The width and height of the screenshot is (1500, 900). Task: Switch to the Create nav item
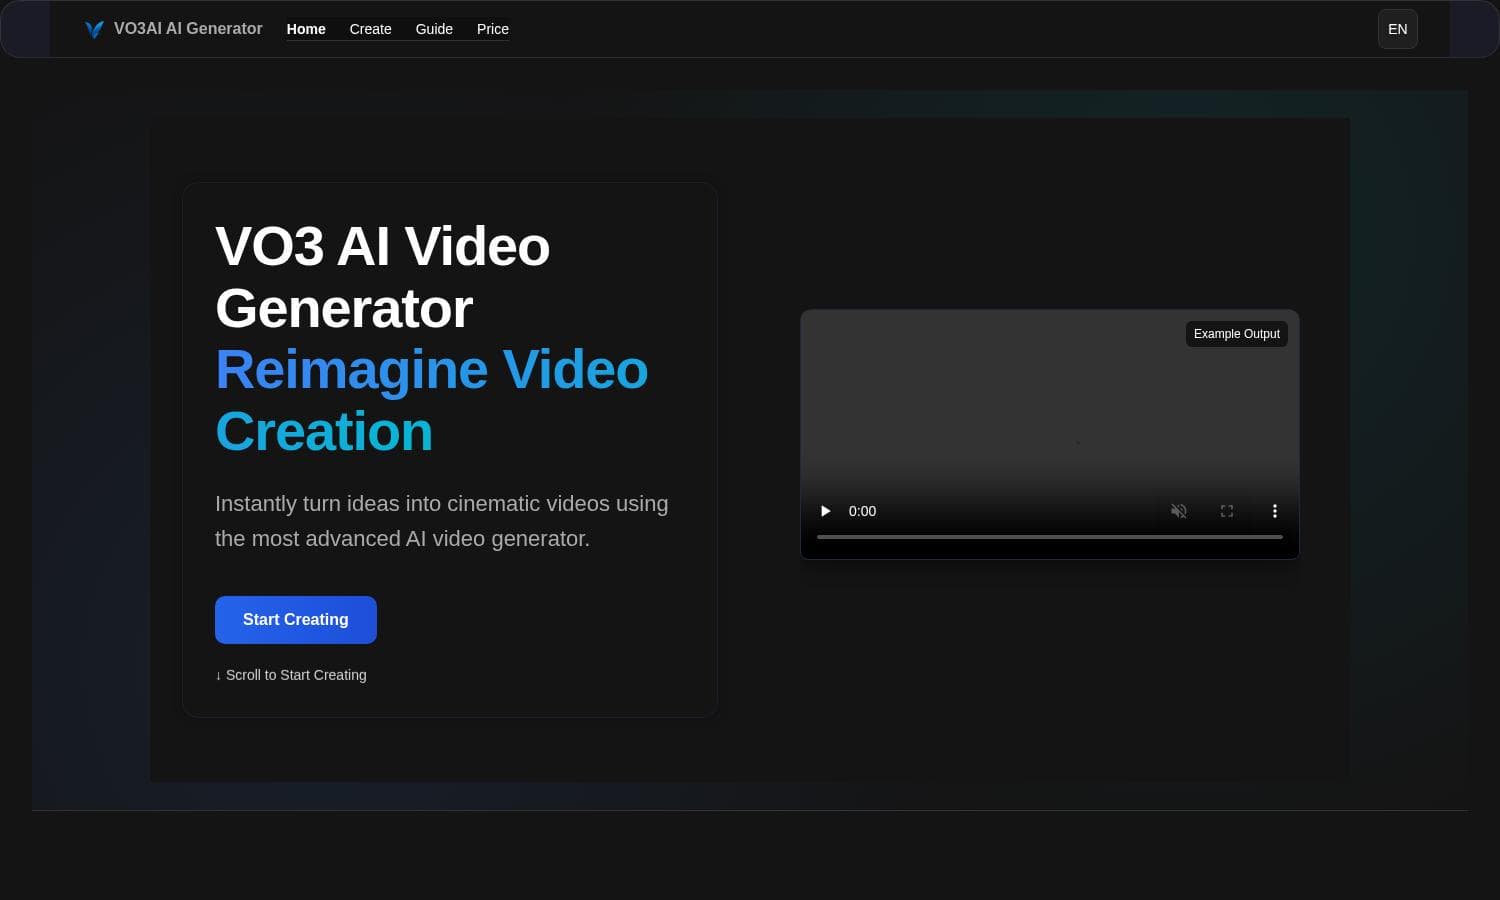click(370, 29)
